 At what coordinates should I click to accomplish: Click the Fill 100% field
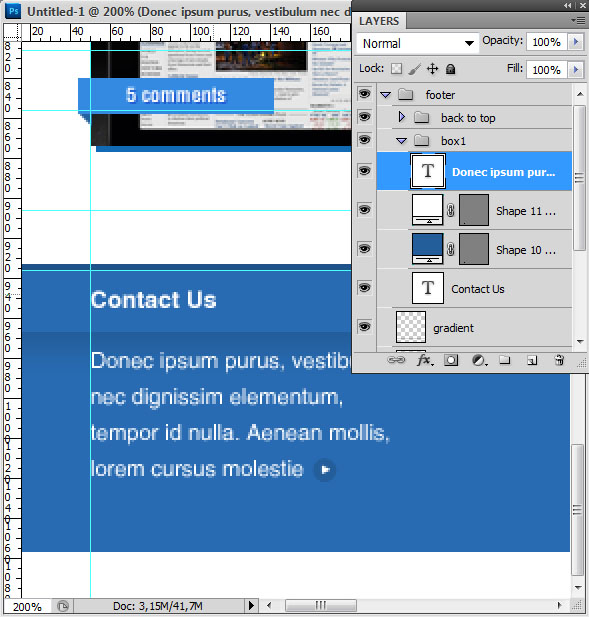(547, 70)
